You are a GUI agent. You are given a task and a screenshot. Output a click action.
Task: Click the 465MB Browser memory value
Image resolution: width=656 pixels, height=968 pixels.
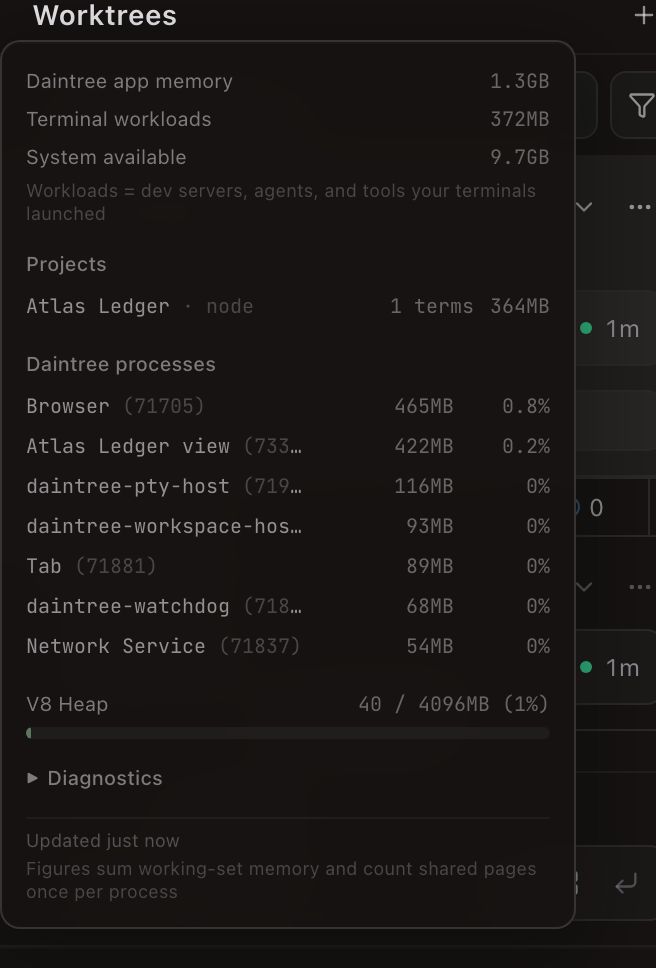pos(423,406)
